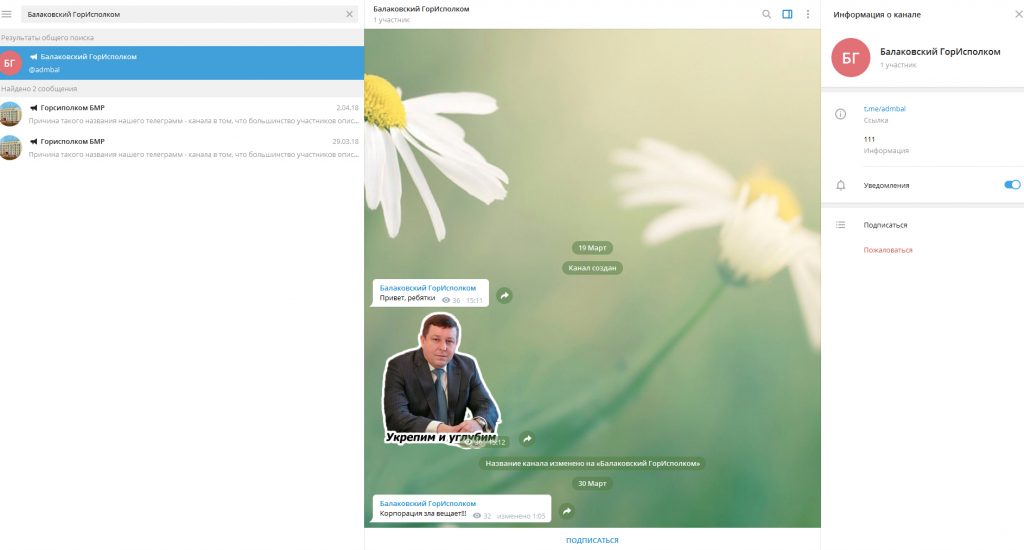Search inside the channel with magnifier icon

tap(767, 14)
